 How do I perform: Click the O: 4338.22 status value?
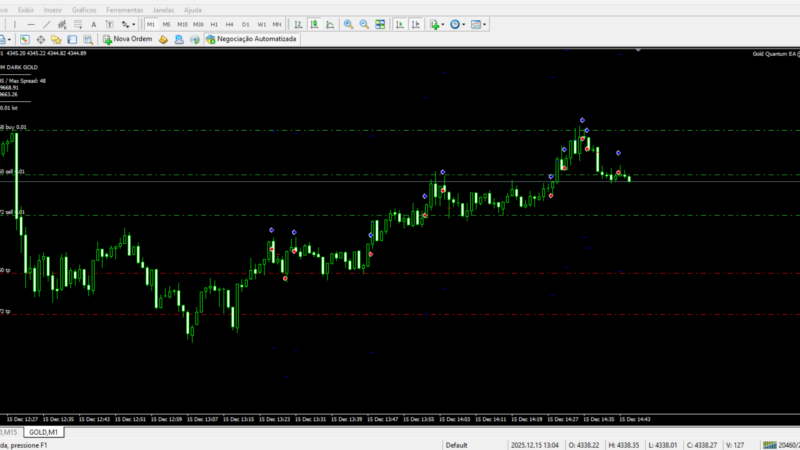coord(584,445)
